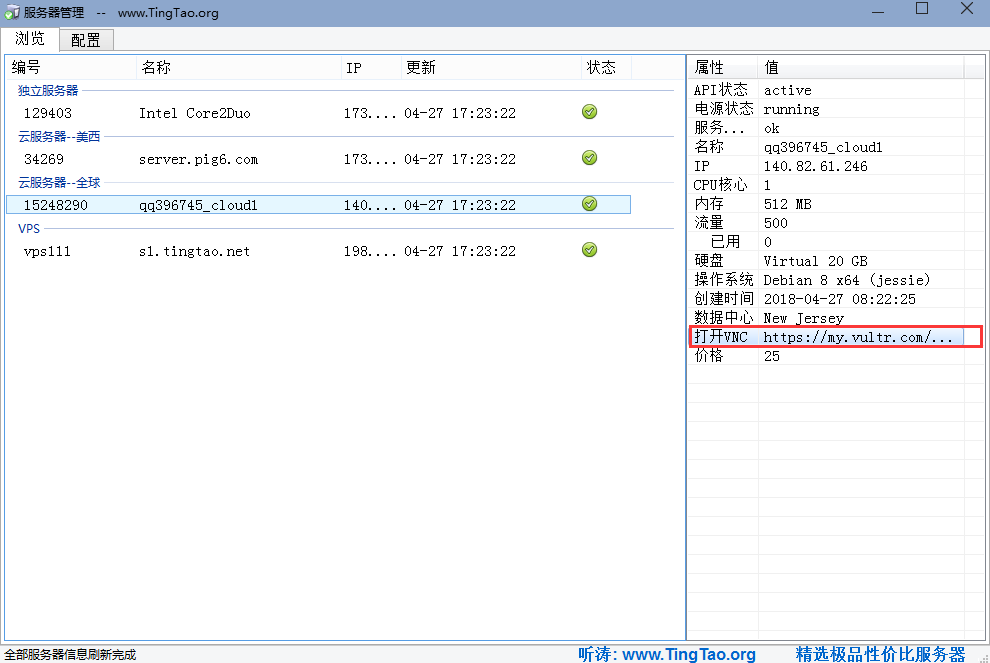
Task: Click the status message 全部服务器信息刷新完成
Action: pyautogui.click(x=69, y=655)
